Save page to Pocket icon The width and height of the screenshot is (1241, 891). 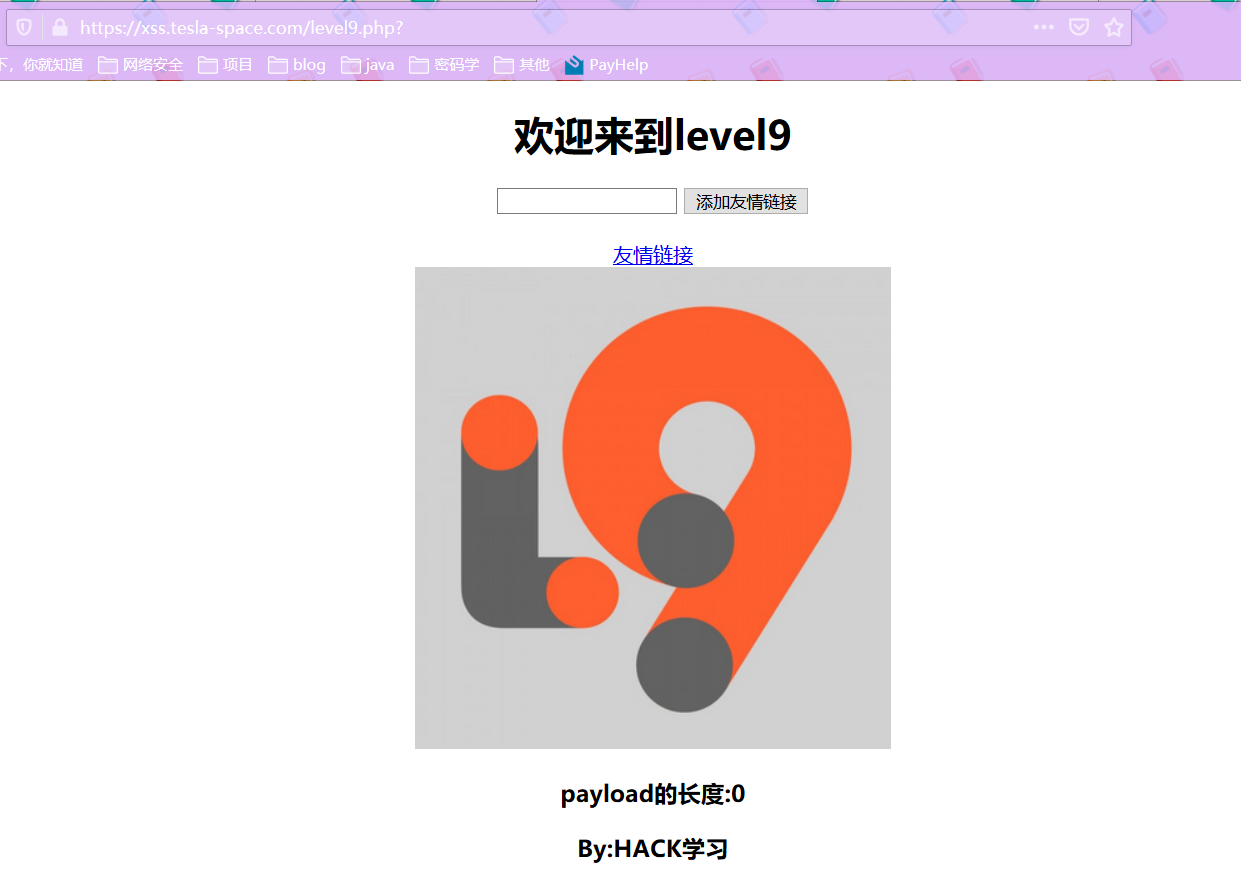click(1079, 27)
